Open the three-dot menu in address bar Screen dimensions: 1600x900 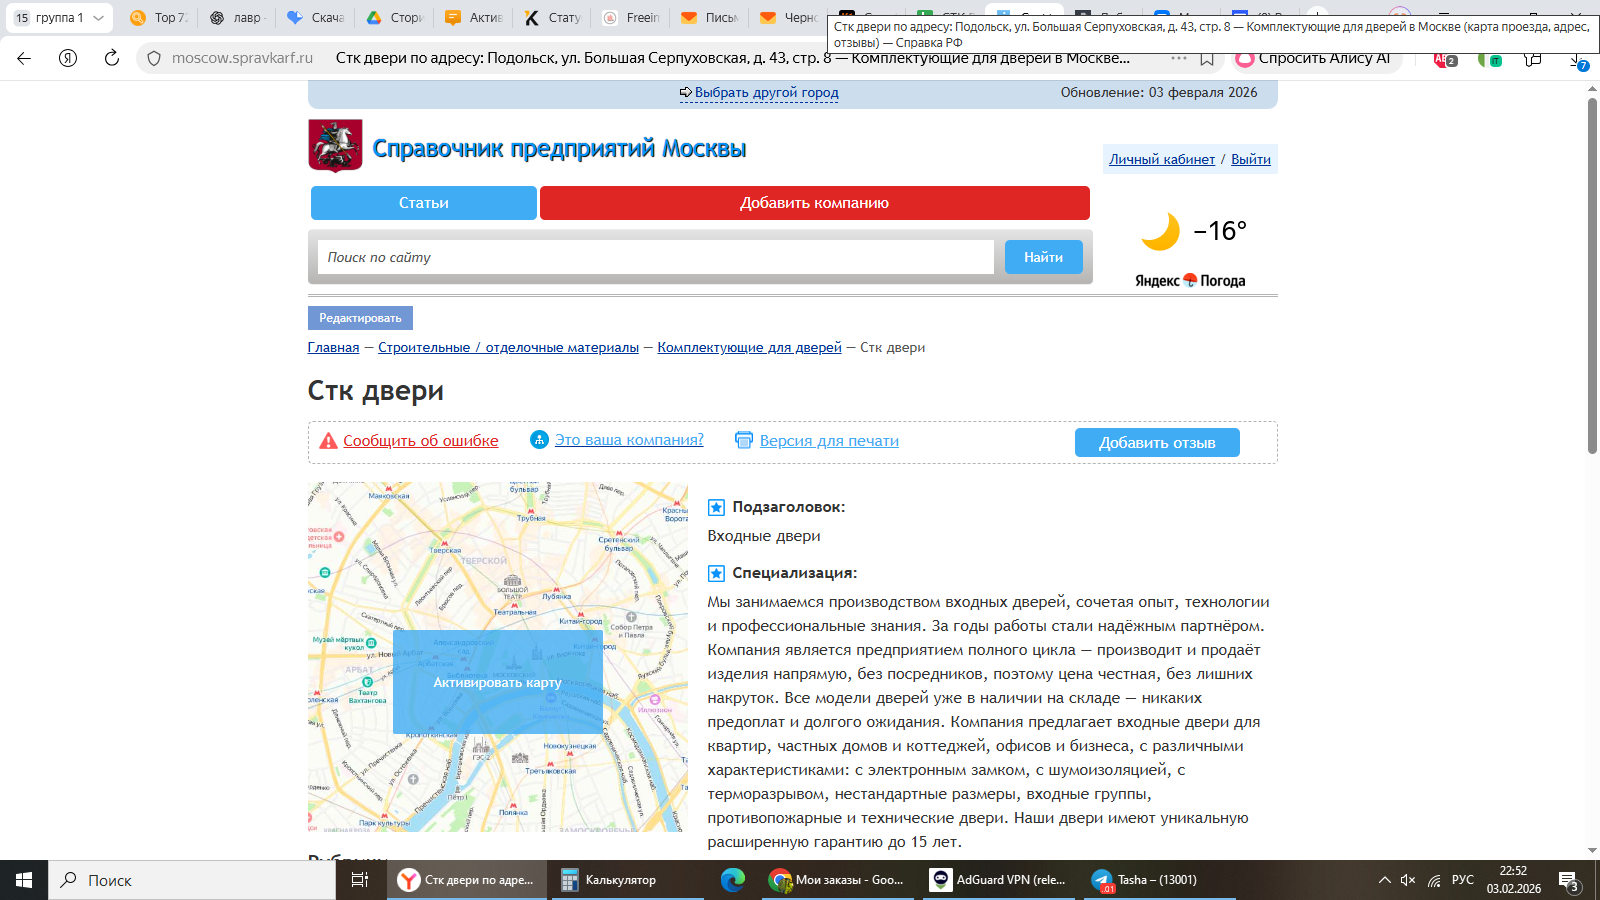pyautogui.click(x=1179, y=58)
